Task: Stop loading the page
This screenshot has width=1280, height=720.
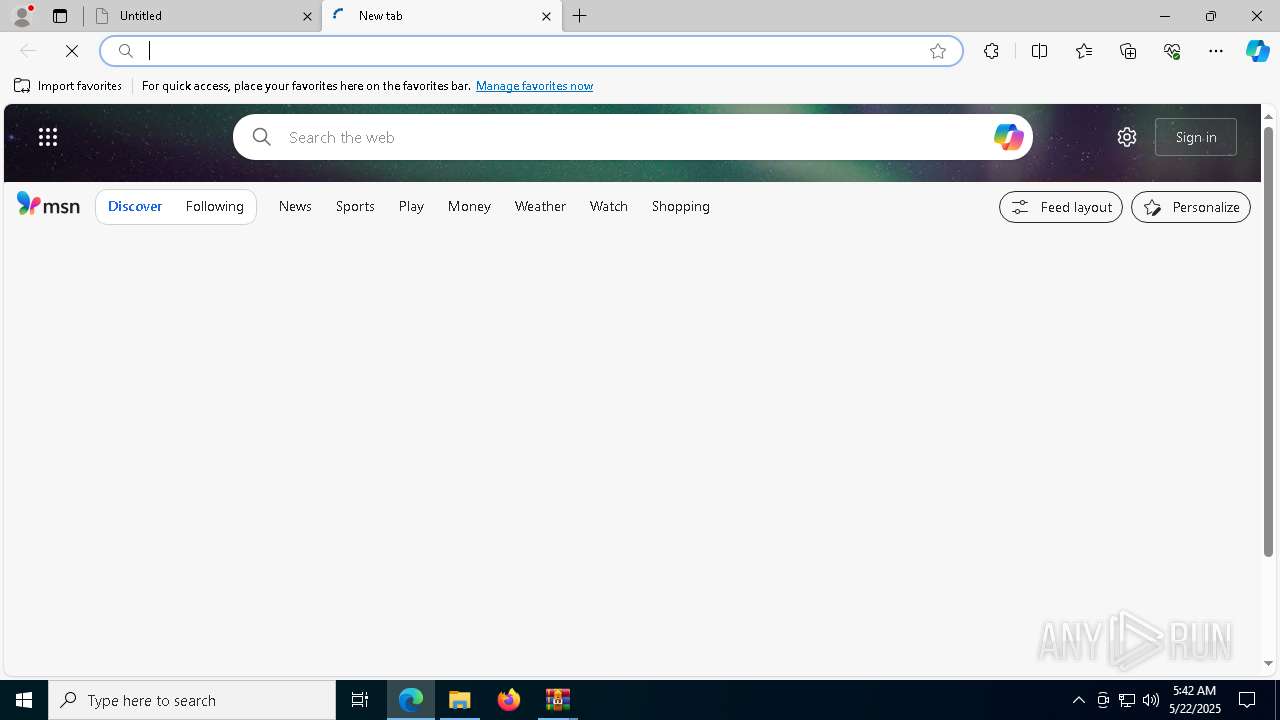Action: tap(72, 51)
